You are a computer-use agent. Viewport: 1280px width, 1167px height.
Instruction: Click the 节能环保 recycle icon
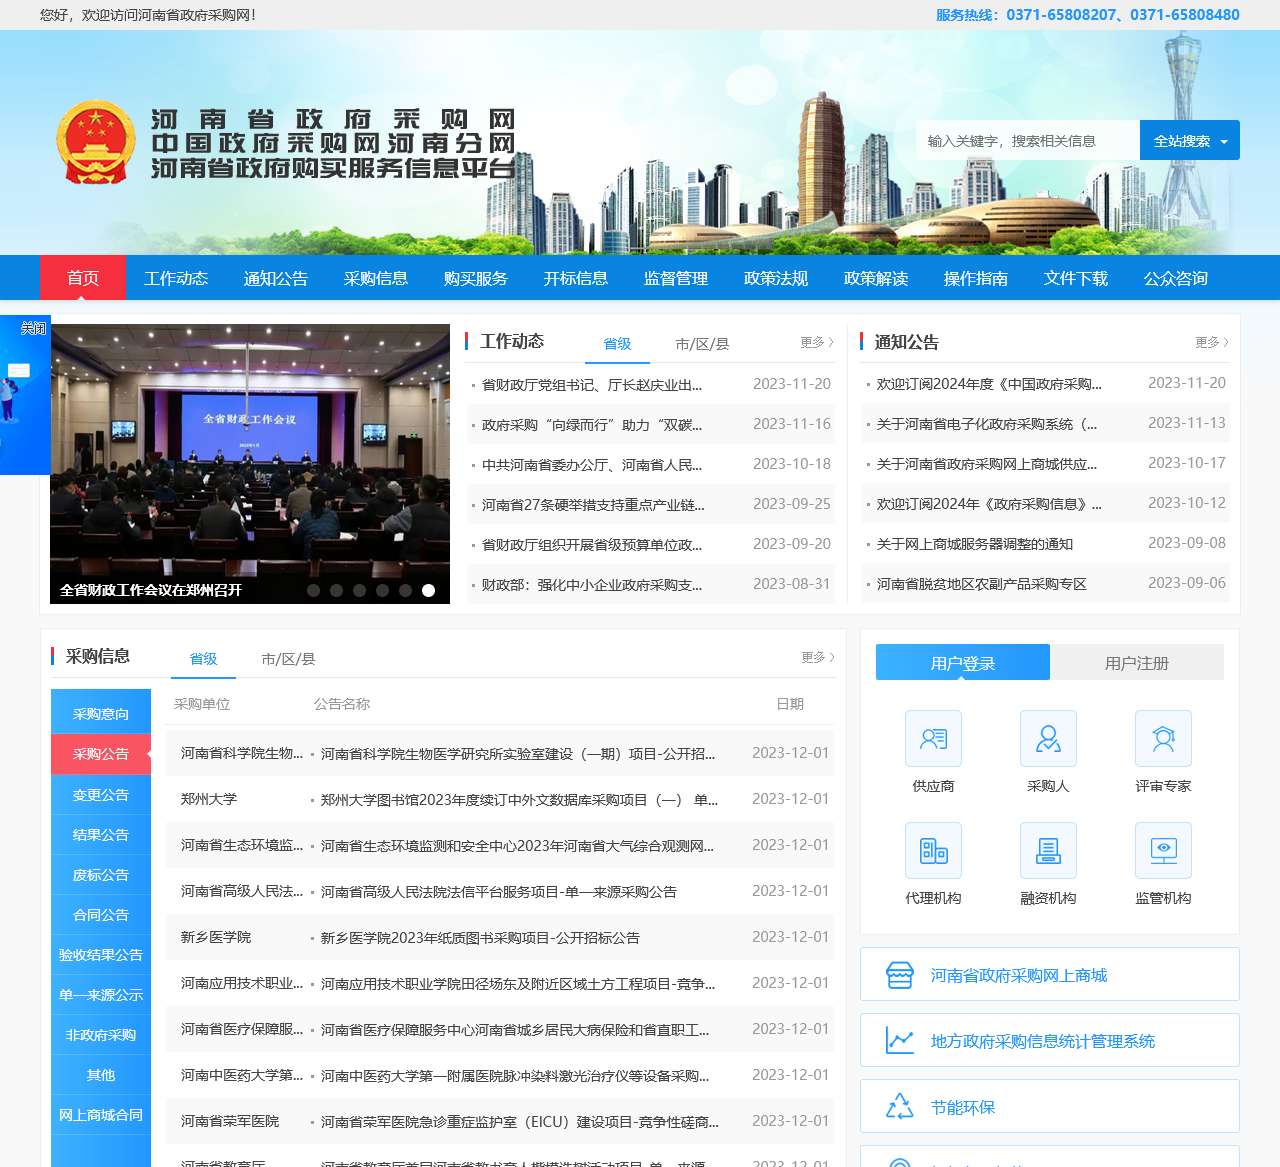tap(900, 1107)
